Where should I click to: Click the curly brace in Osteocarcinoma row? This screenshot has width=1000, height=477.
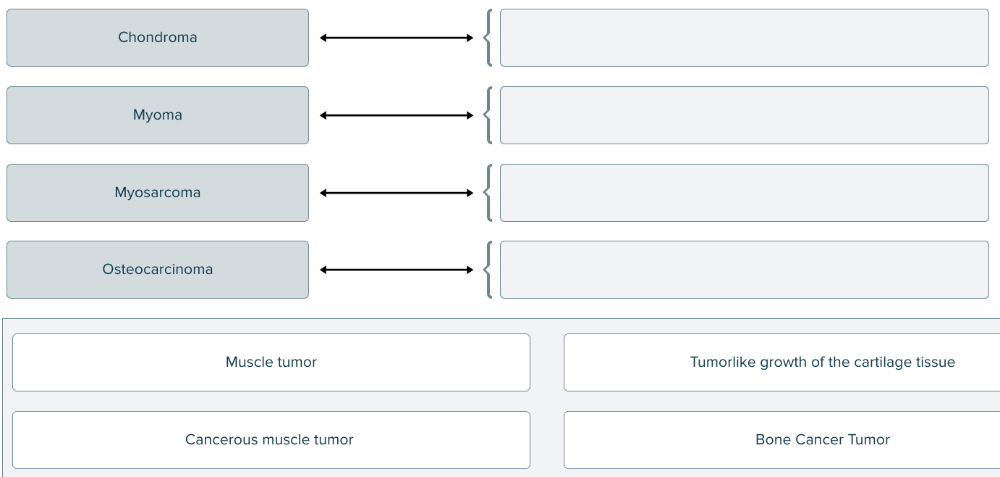487,269
